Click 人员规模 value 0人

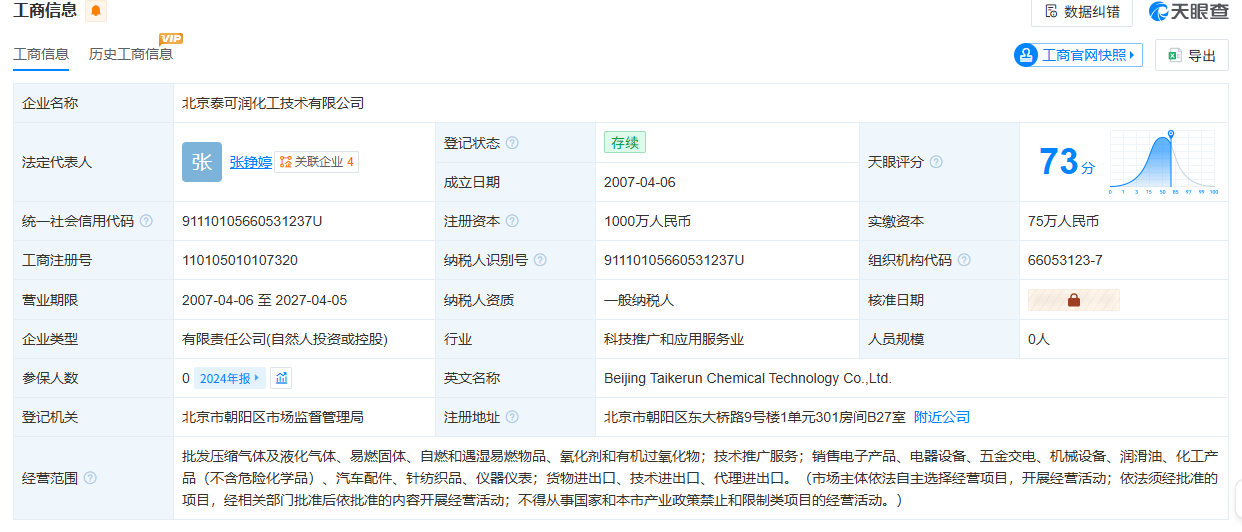tap(1039, 339)
